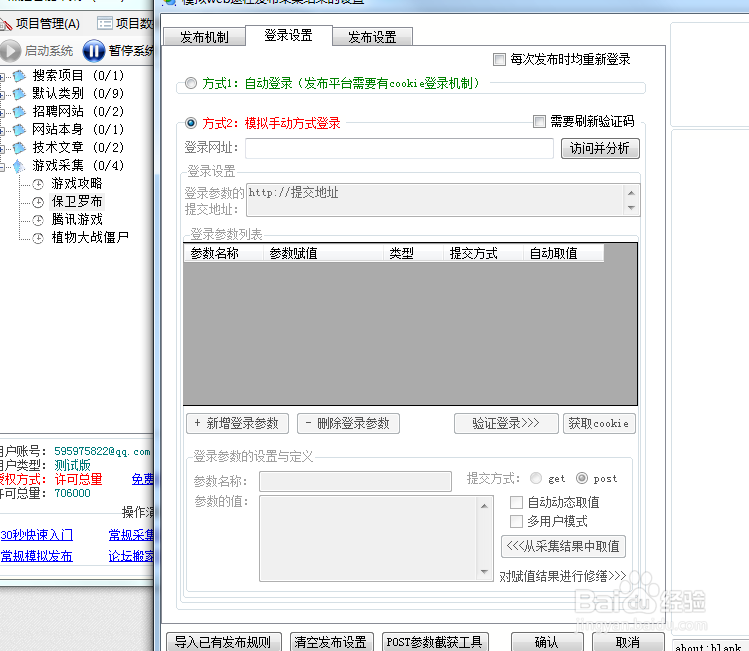
Task: Tick the 需要刷新验证码 checkbox
Action: coord(539,121)
